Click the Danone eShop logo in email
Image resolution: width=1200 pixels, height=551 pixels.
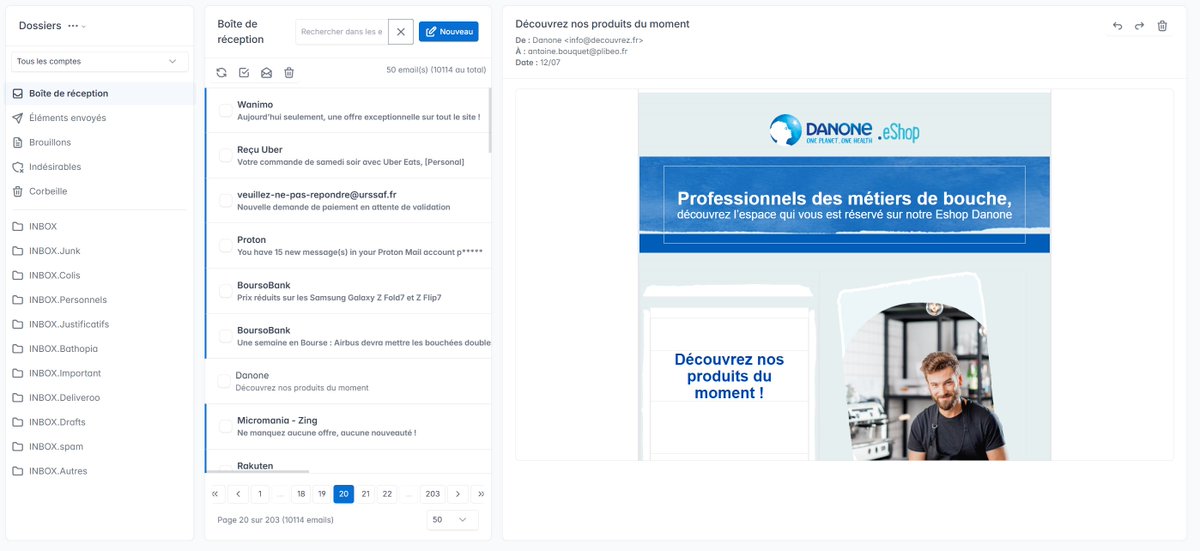pyautogui.click(x=844, y=129)
